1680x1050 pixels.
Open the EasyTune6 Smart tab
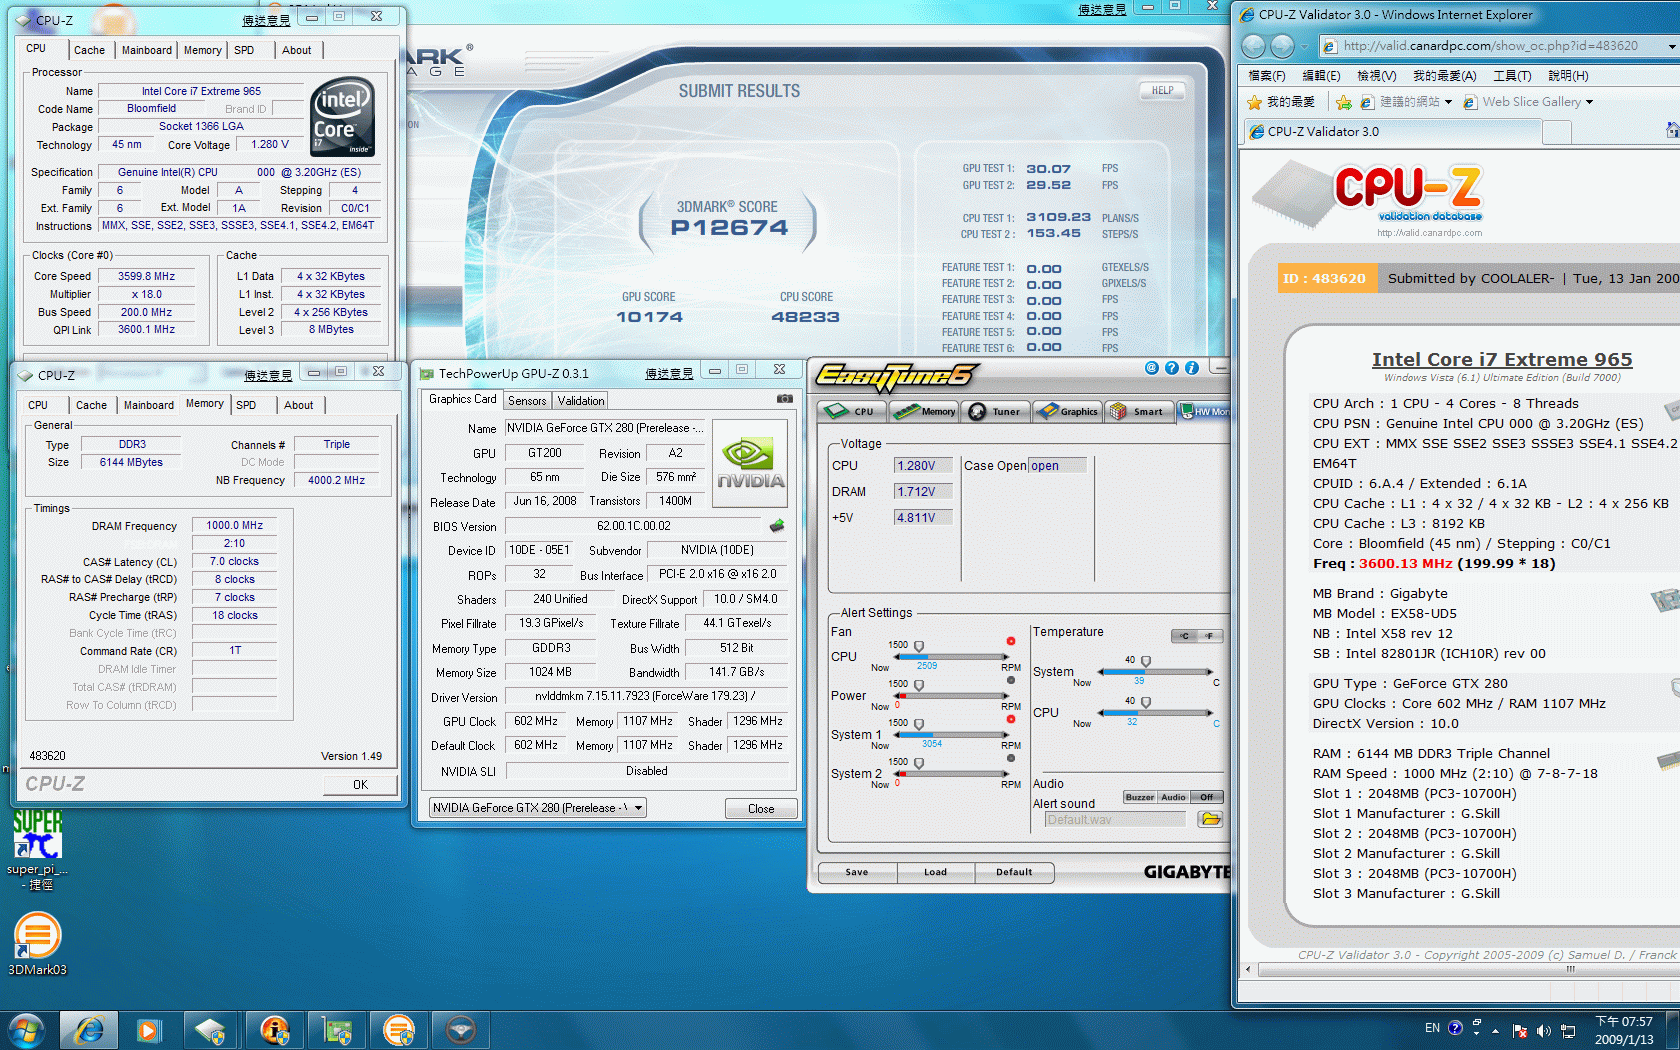[1138, 411]
